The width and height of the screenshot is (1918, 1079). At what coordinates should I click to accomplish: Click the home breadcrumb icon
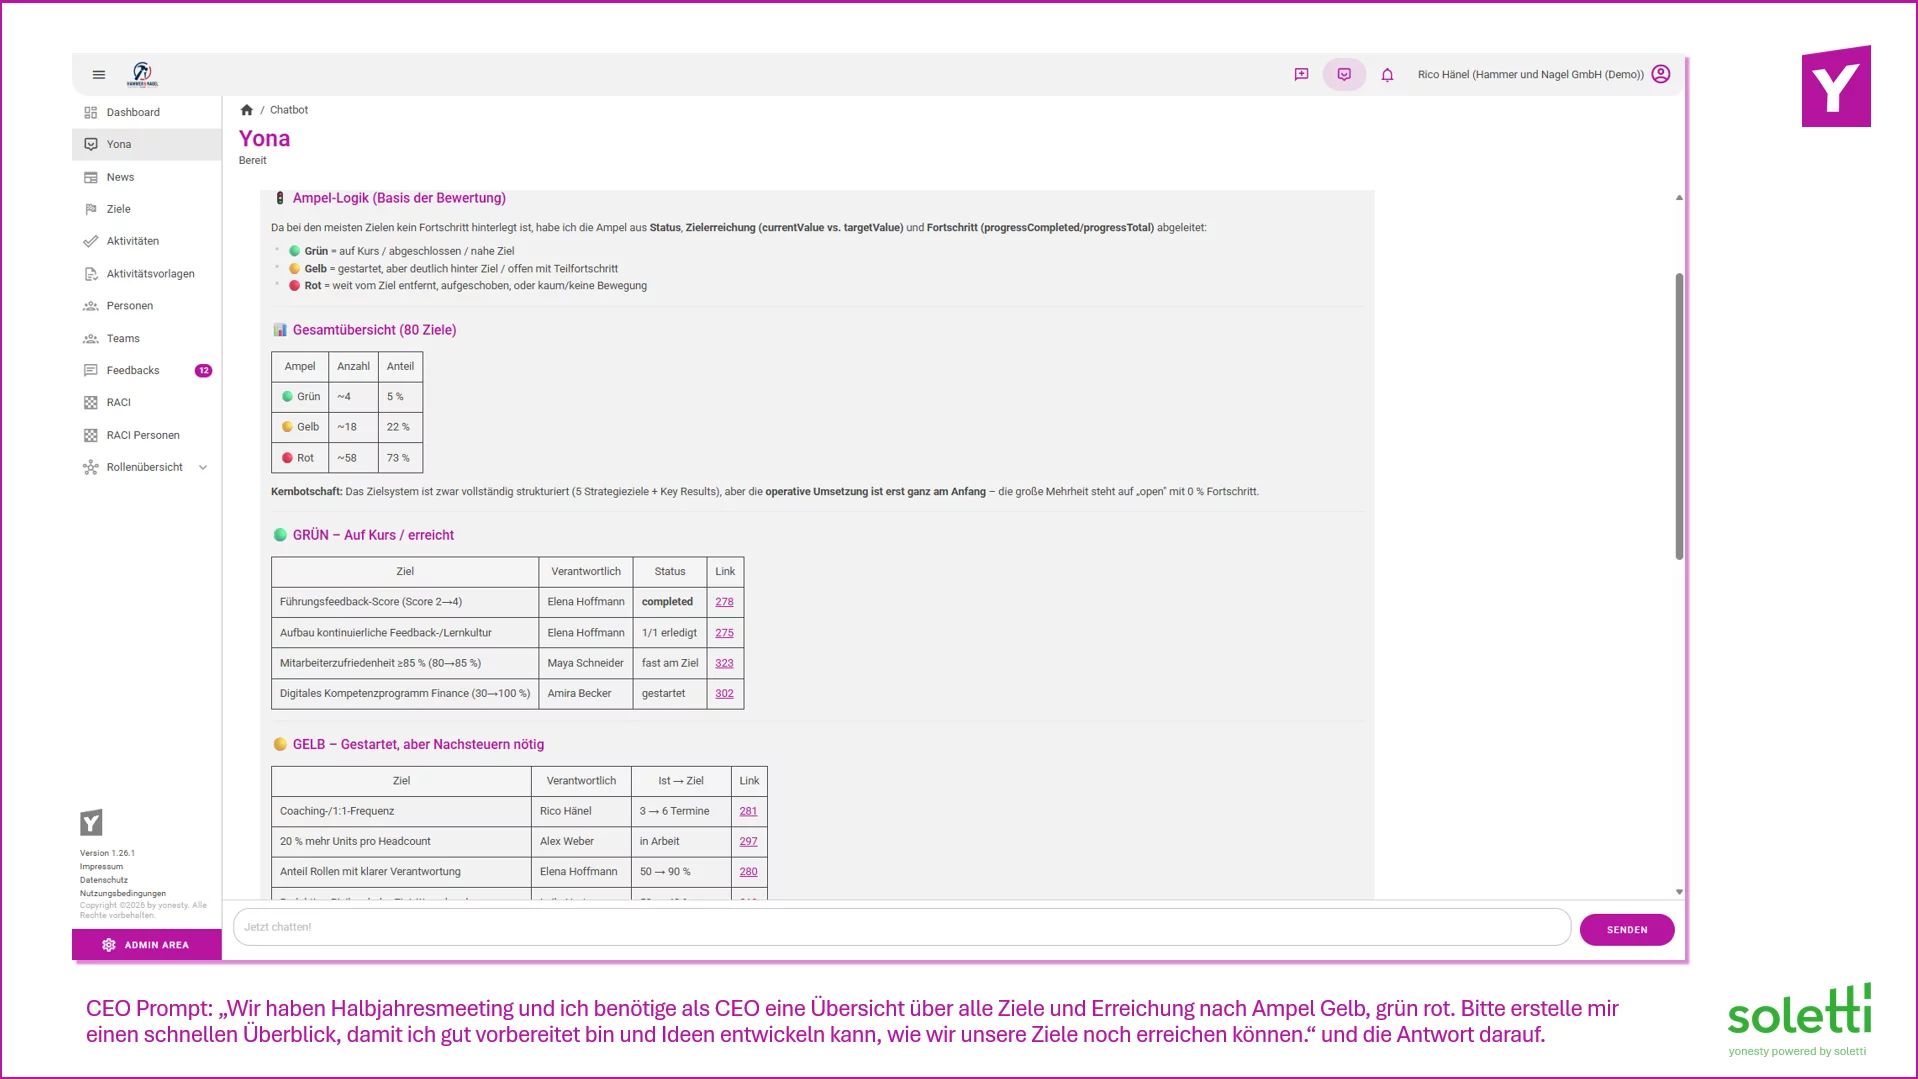(x=247, y=110)
